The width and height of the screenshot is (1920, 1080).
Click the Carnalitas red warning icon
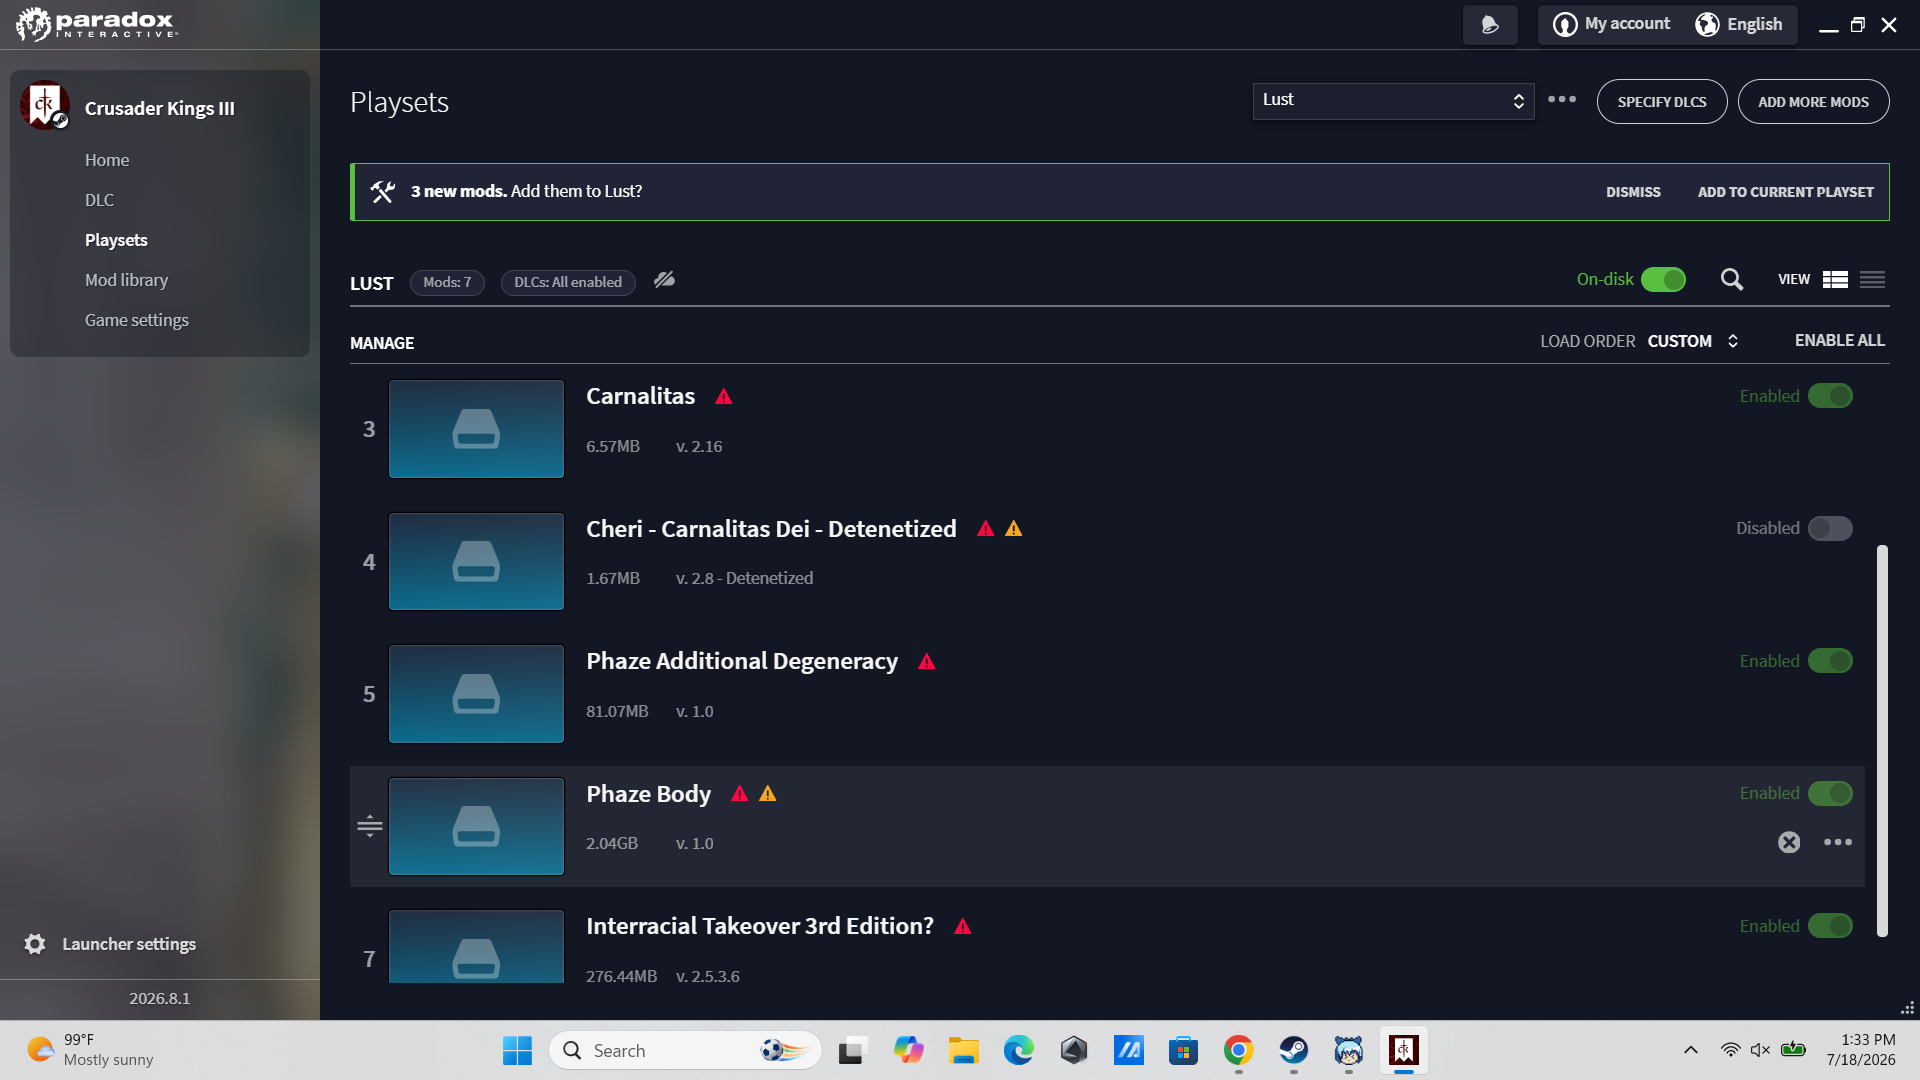(x=724, y=397)
